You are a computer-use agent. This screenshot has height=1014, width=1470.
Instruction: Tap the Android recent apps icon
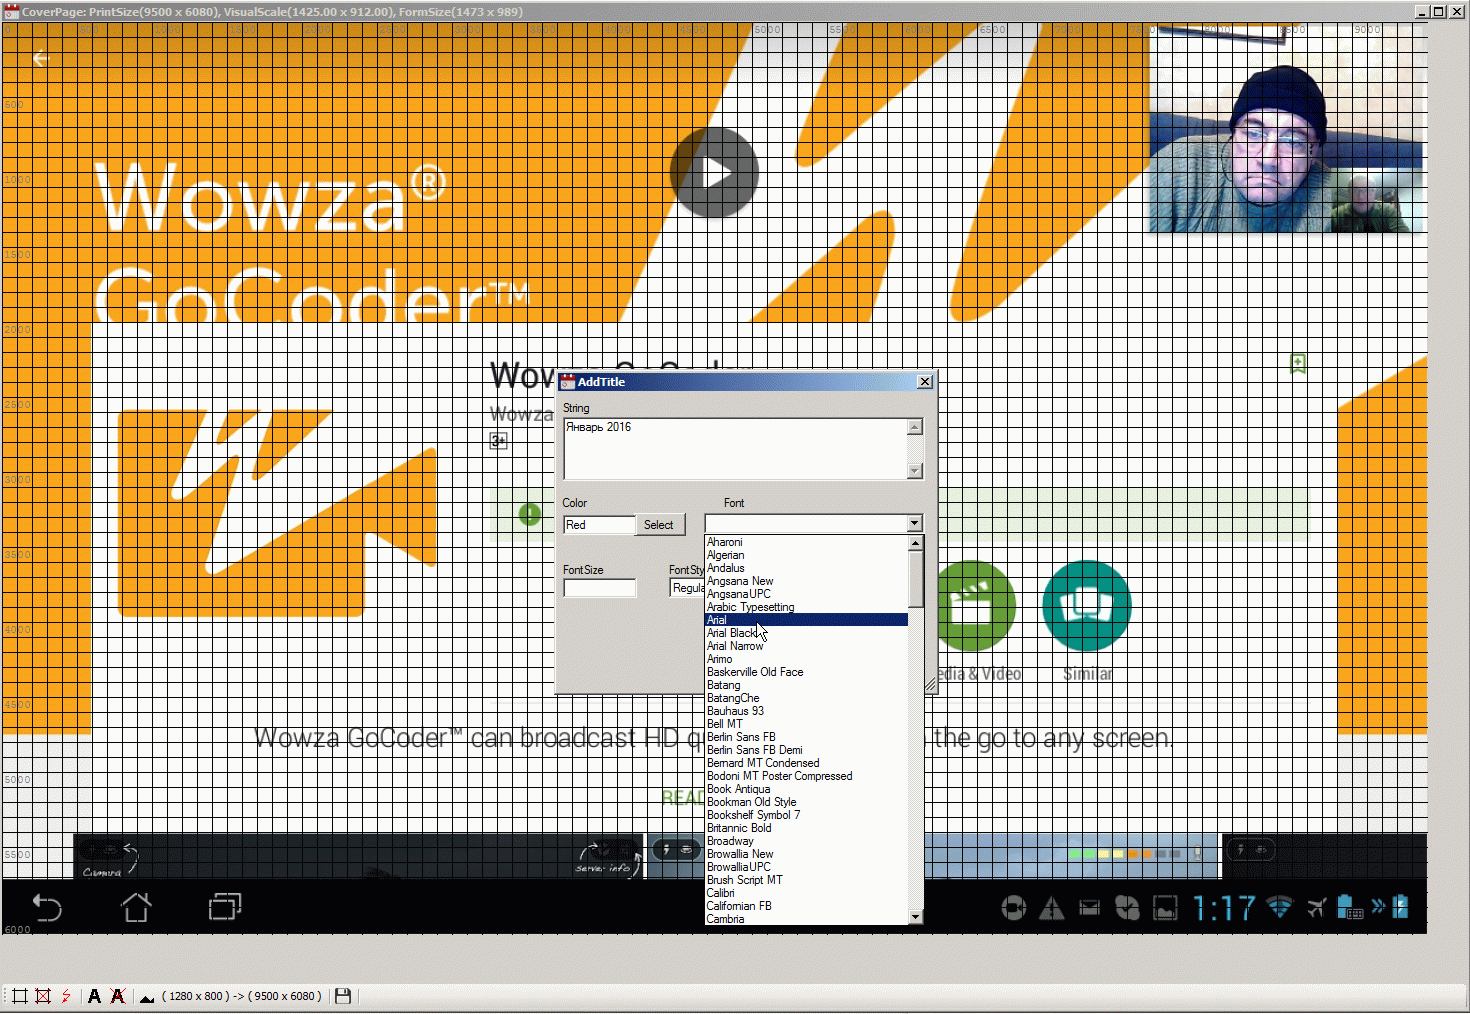click(225, 907)
